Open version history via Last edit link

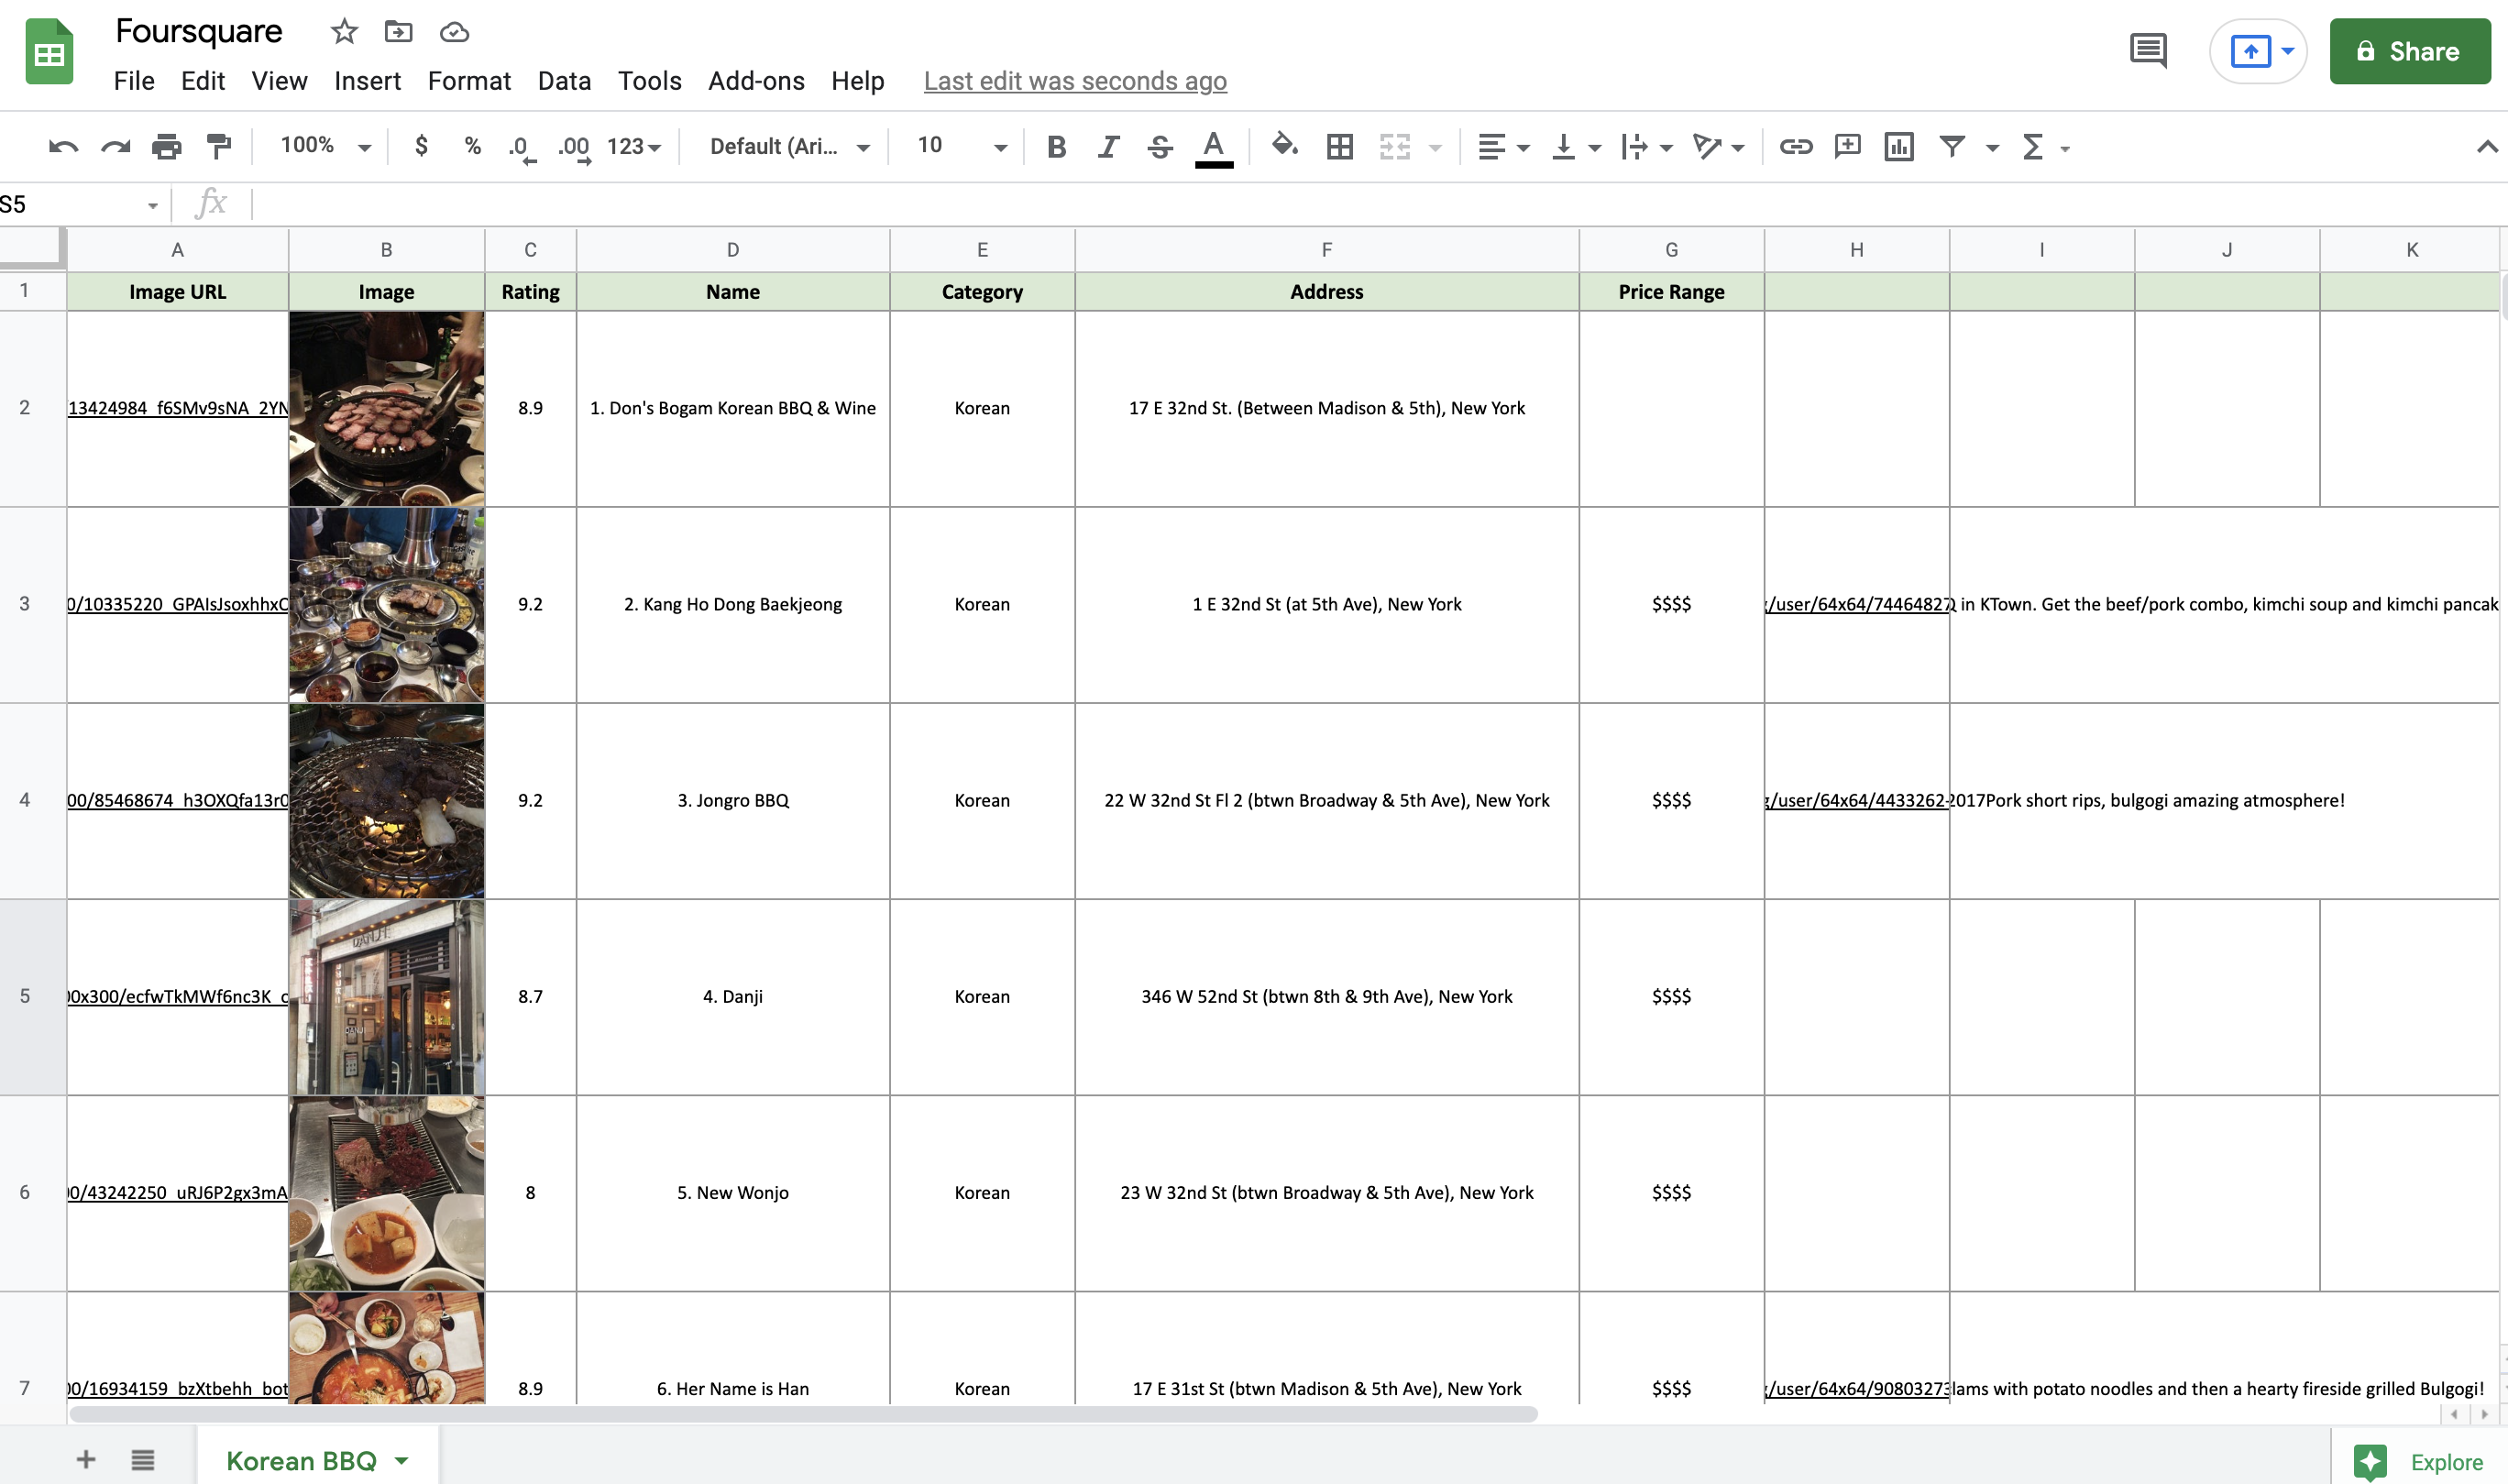click(x=1075, y=81)
